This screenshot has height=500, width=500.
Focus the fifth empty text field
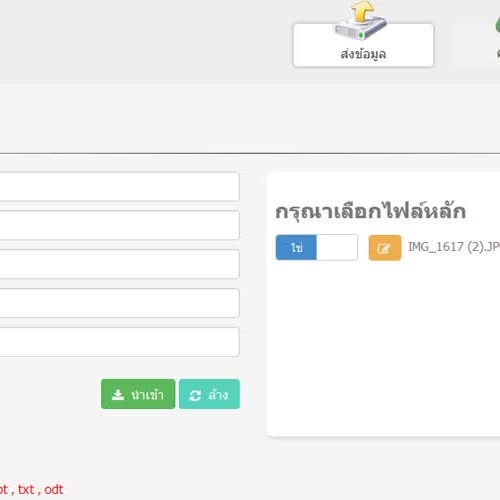(x=119, y=342)
